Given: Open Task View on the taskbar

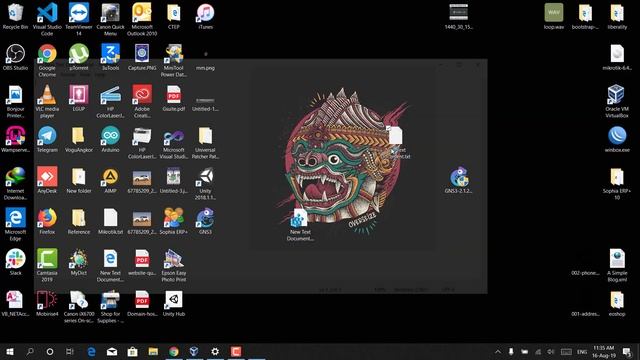Looking at the screenshot, I should click(70, 351).
